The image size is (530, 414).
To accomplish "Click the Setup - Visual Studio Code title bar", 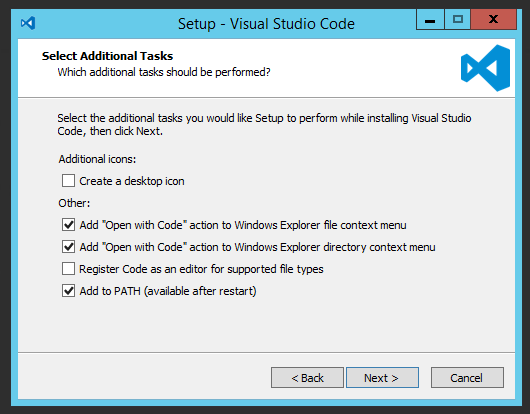I will (x=266, y=24).
